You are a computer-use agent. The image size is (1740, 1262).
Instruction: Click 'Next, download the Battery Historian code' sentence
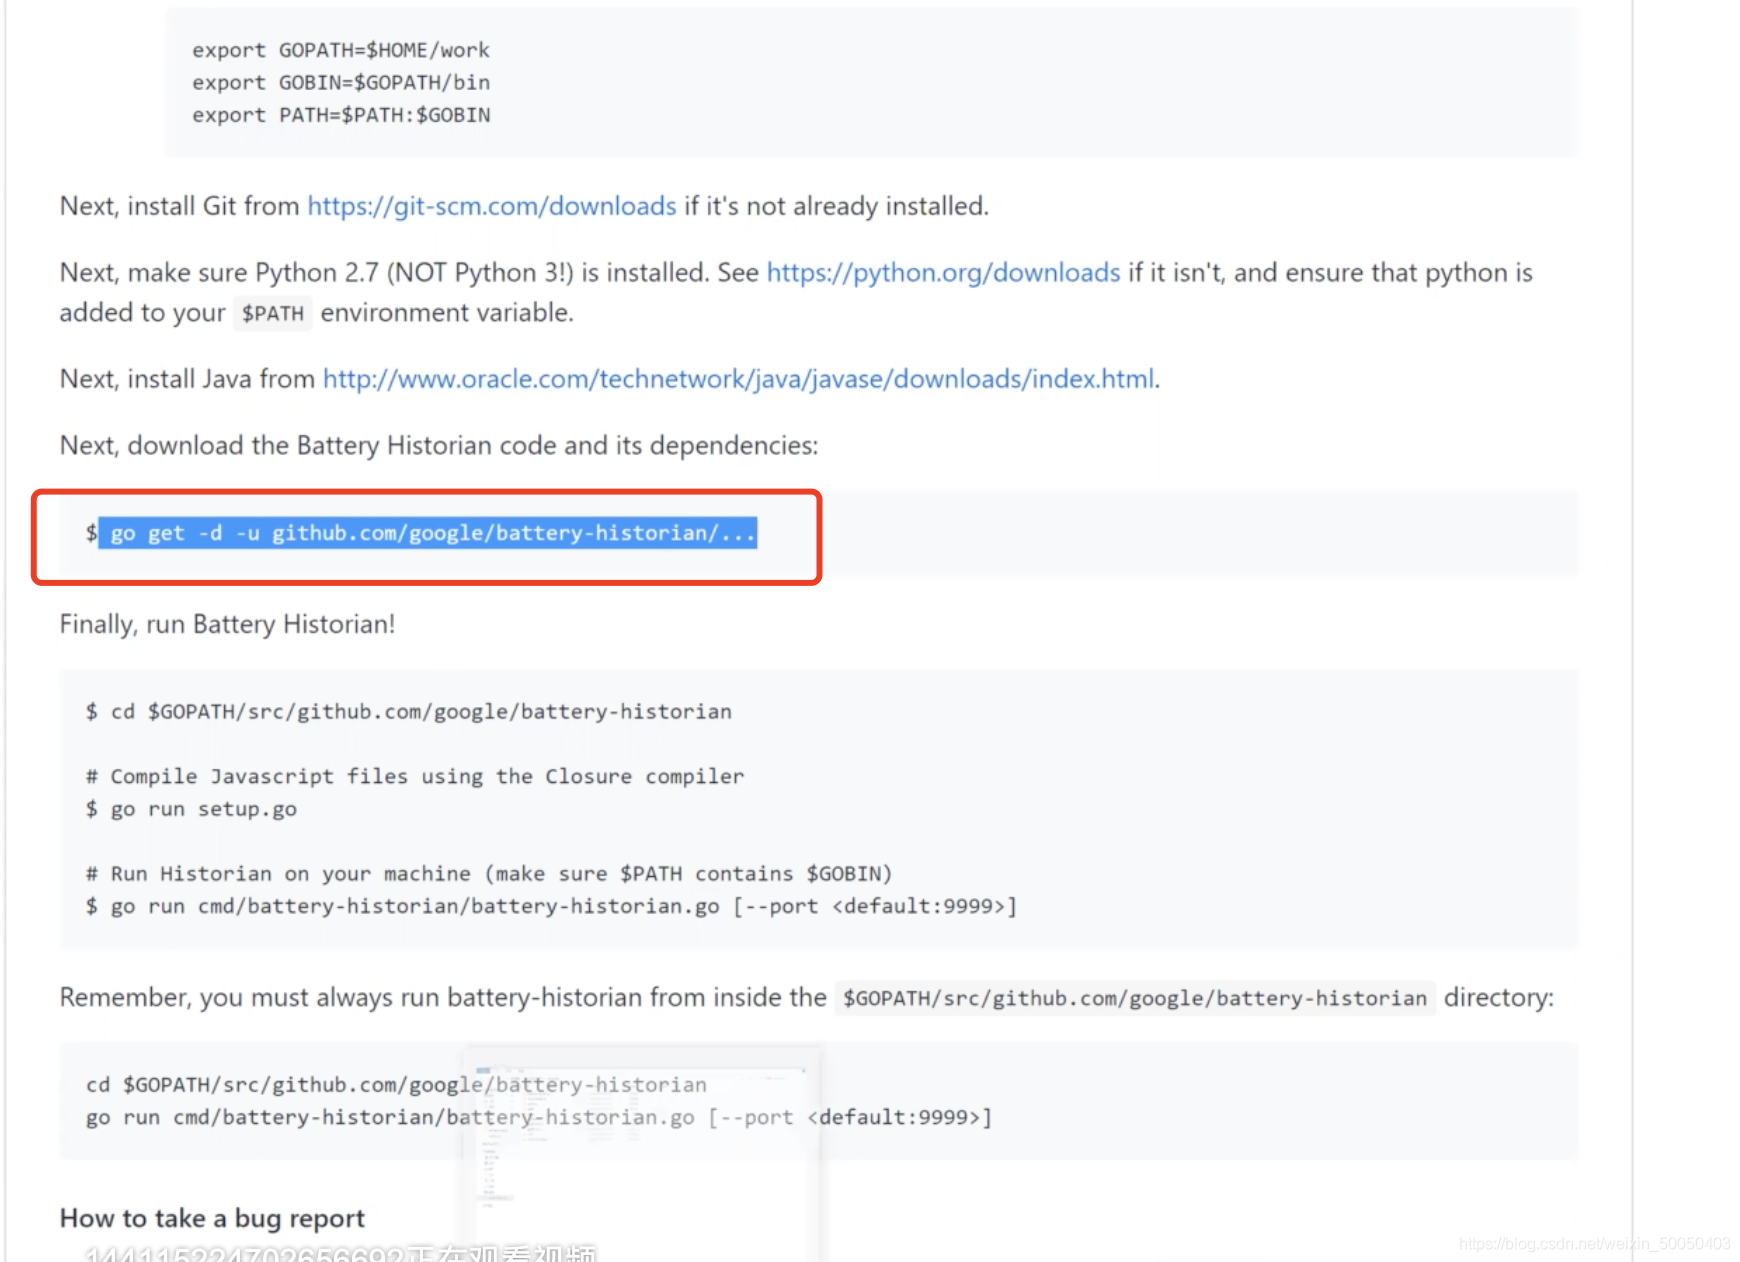[x=439, y=445]
